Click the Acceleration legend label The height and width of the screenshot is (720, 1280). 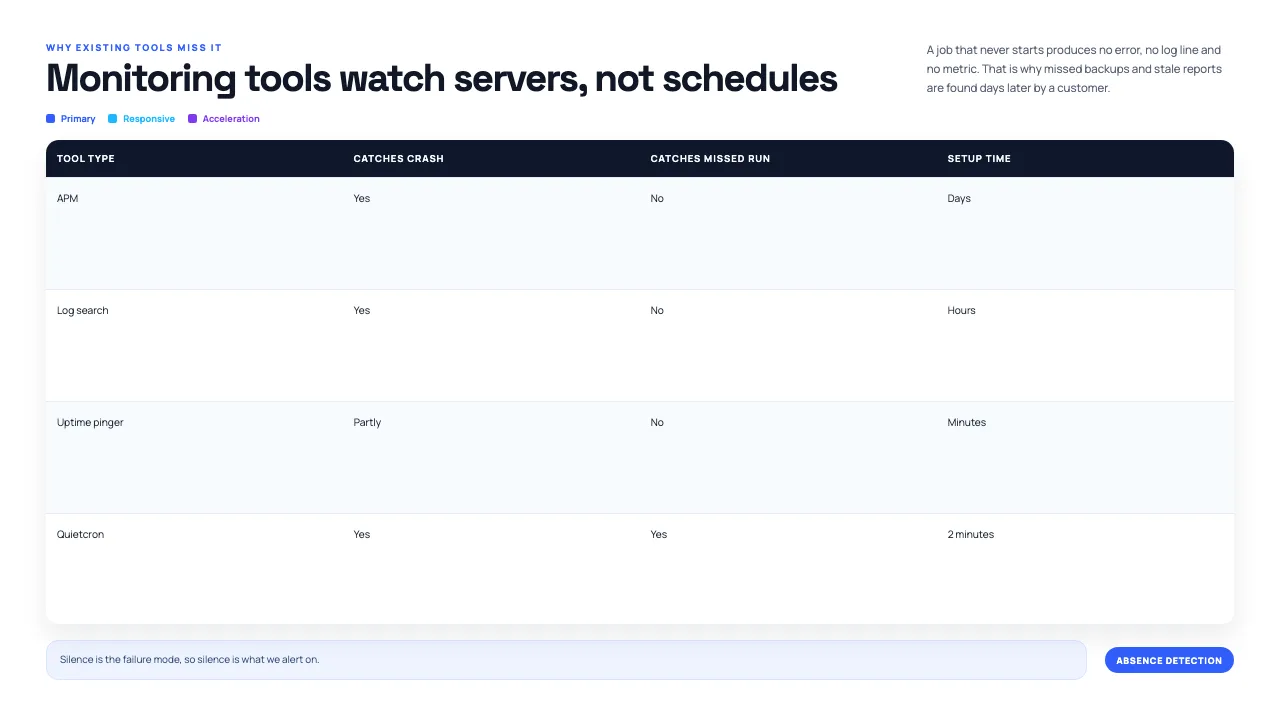pyautogui.click(x=231, y=119)
